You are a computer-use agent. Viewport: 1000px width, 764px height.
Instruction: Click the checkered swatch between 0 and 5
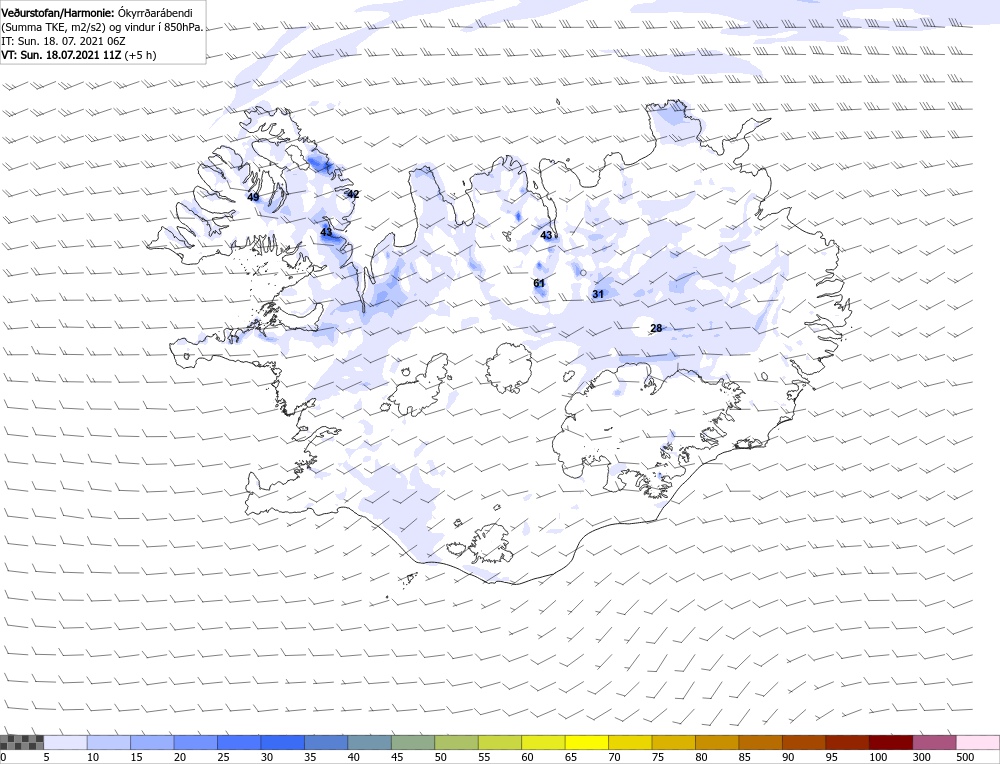click(22, 742)
